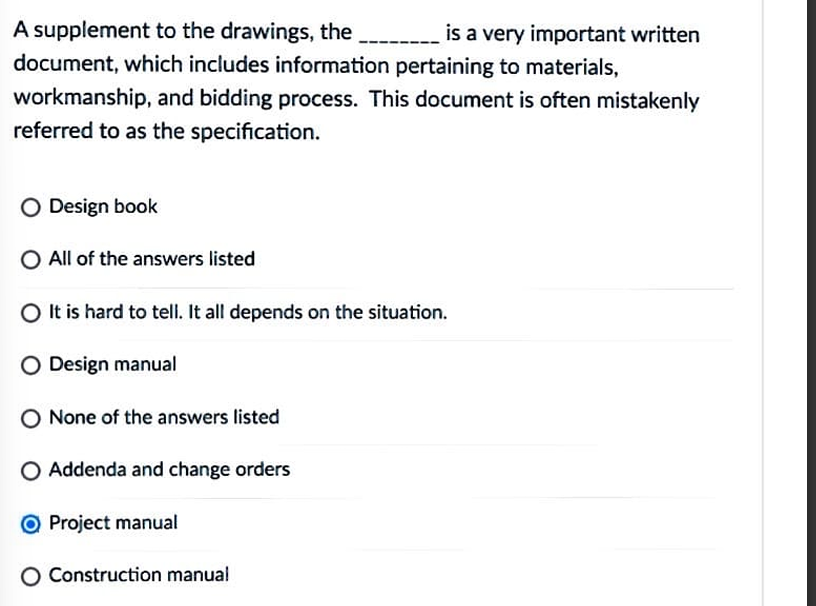Viewport: 816px width, 606px height.
Task: Click the None of the answers listed text
Action: tap(163, 417)
